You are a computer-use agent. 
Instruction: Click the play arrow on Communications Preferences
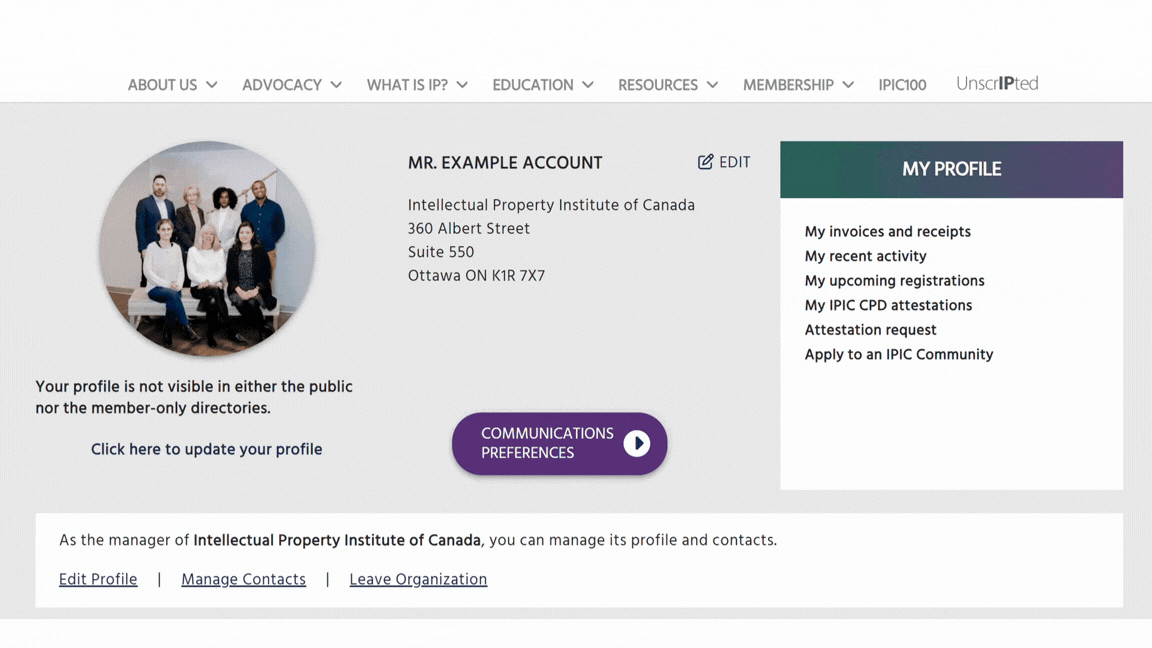tap(636, 443)
